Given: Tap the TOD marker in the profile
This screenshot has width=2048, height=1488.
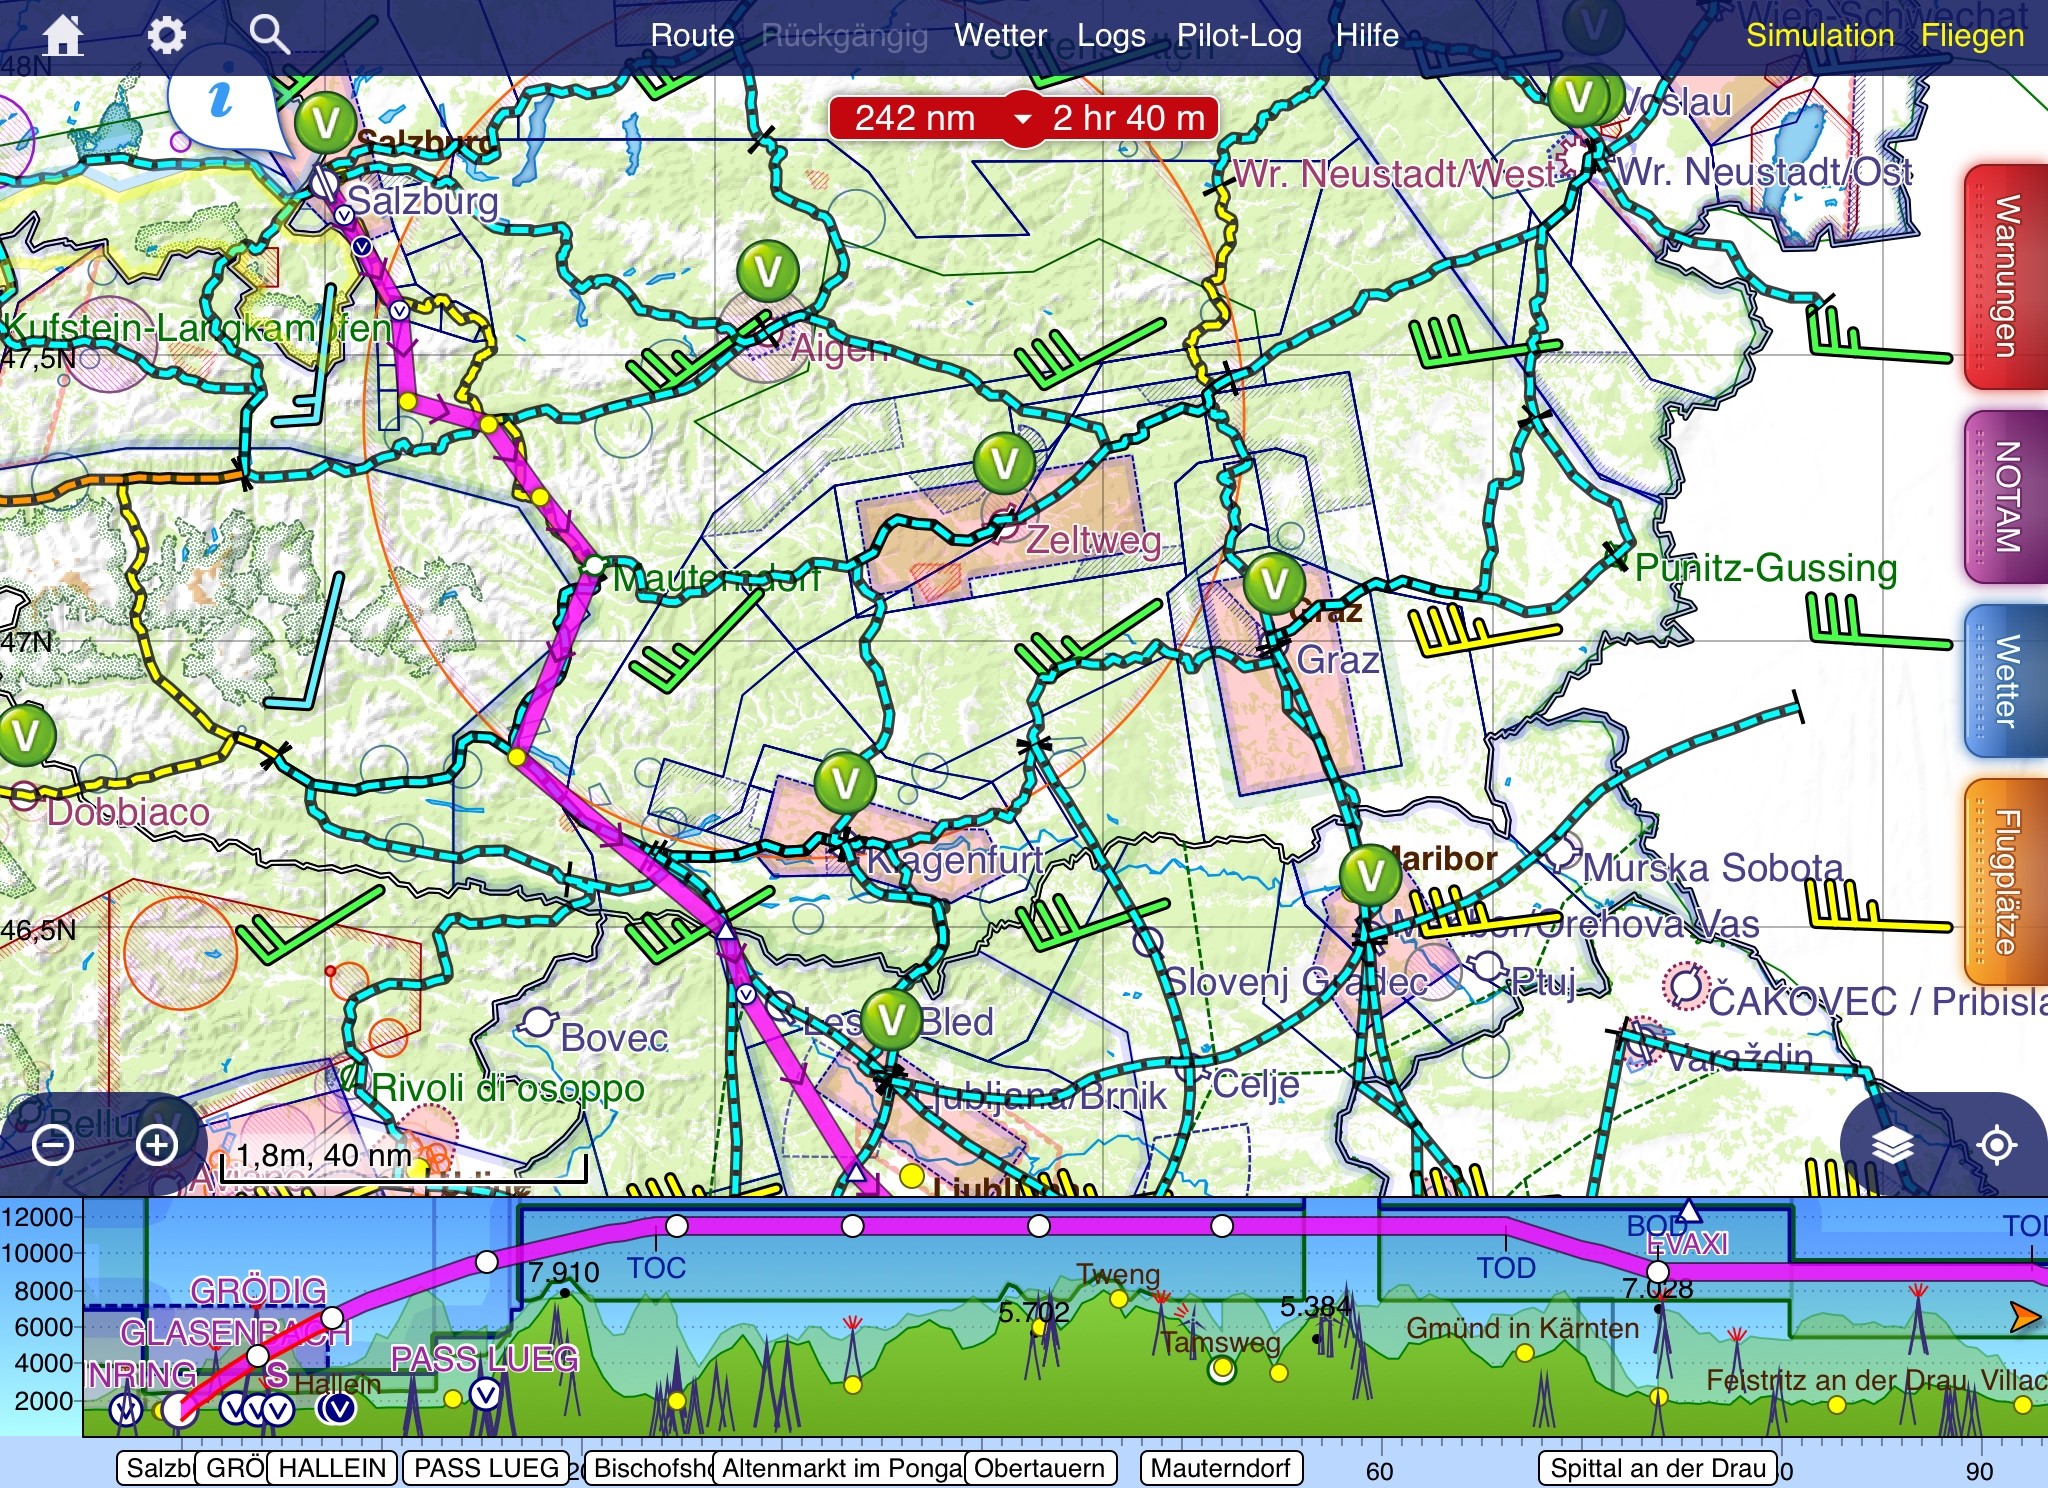Looking at the screenshot, I should pyautogui.click(x=1506, y=1268).
